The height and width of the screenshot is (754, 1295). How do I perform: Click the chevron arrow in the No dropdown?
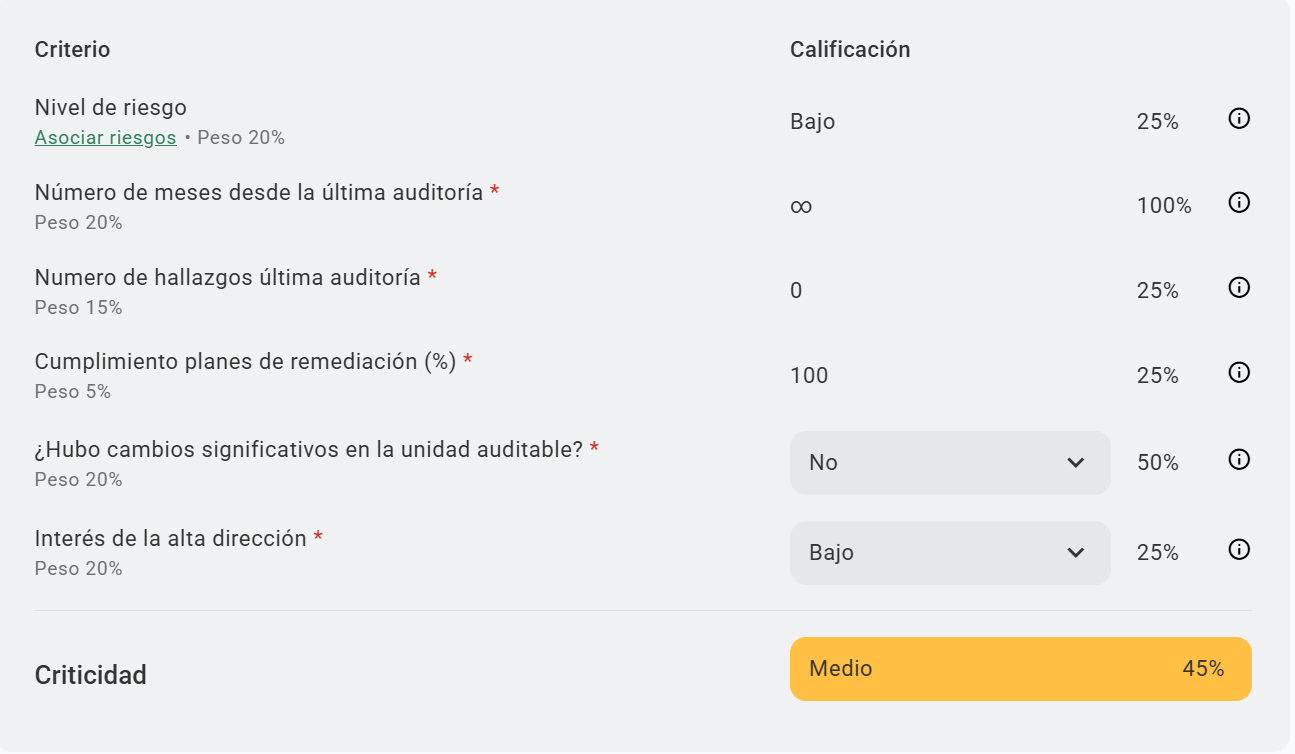pyautogui.click(x=1076, y=463)
